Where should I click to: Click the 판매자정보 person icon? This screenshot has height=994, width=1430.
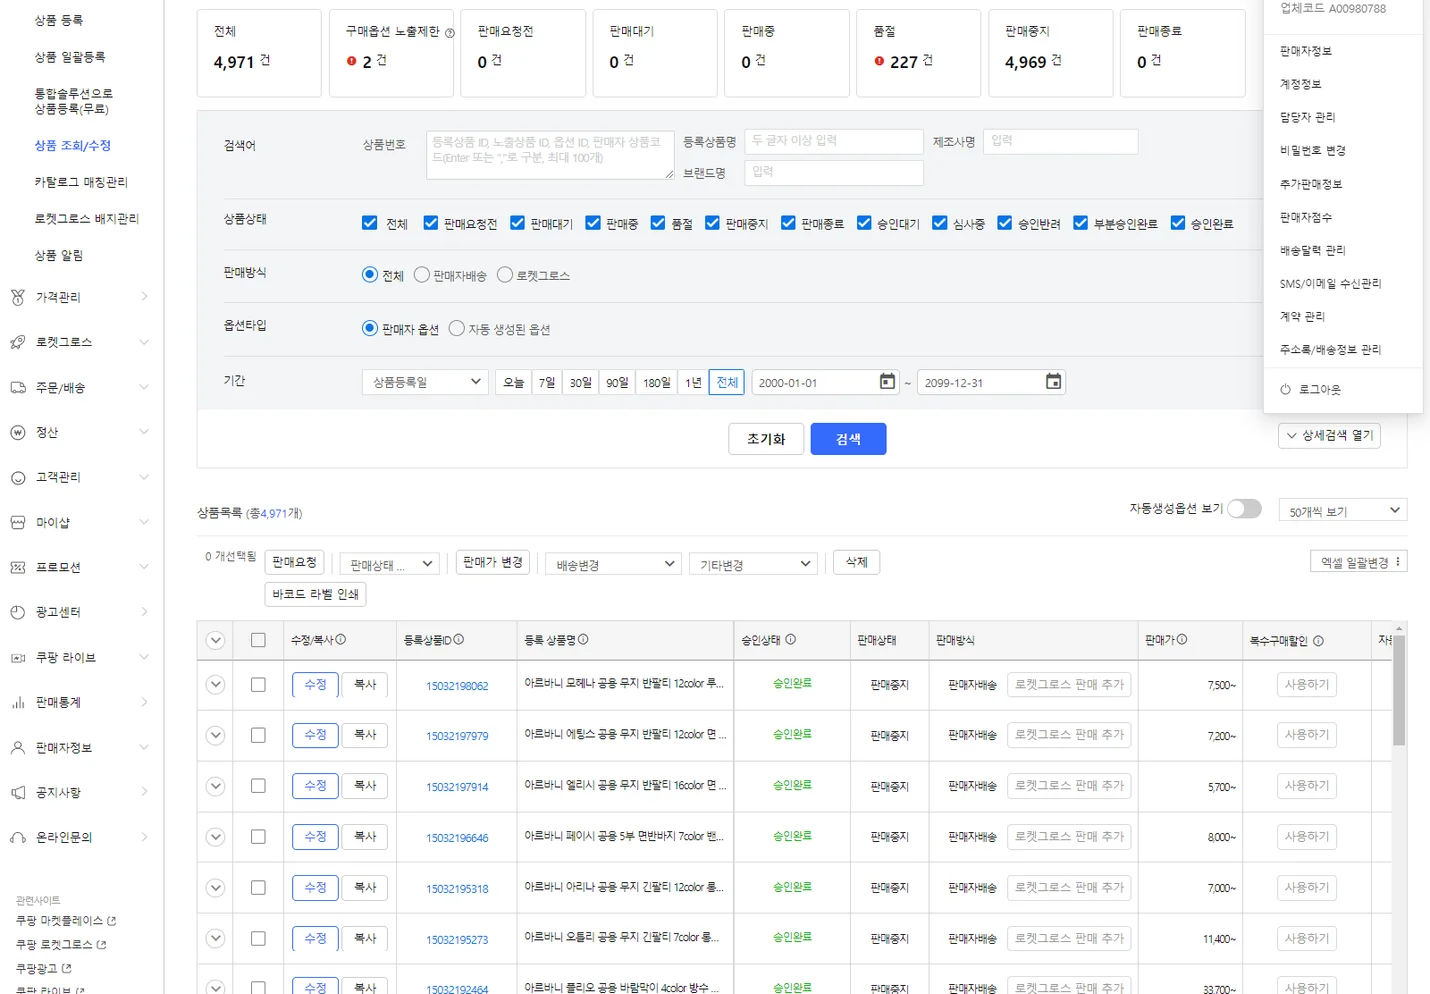18,747
